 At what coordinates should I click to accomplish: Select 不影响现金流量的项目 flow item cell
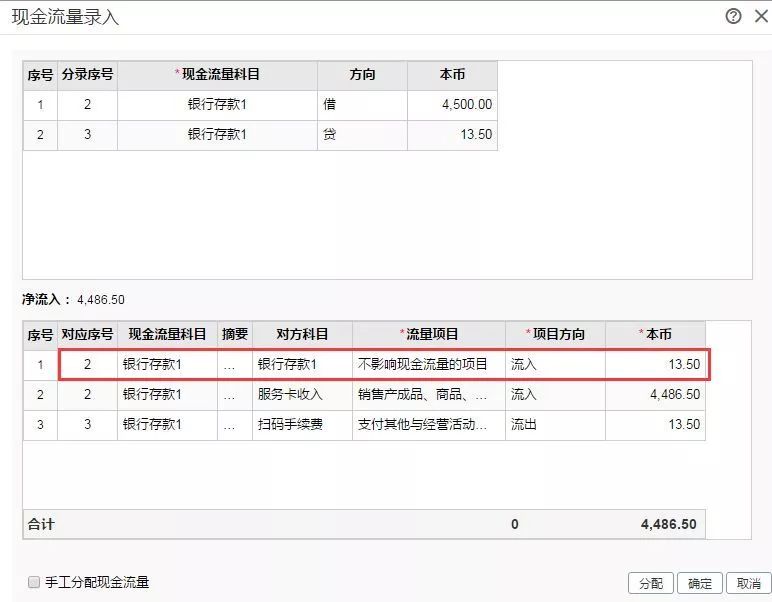point(428,365)
